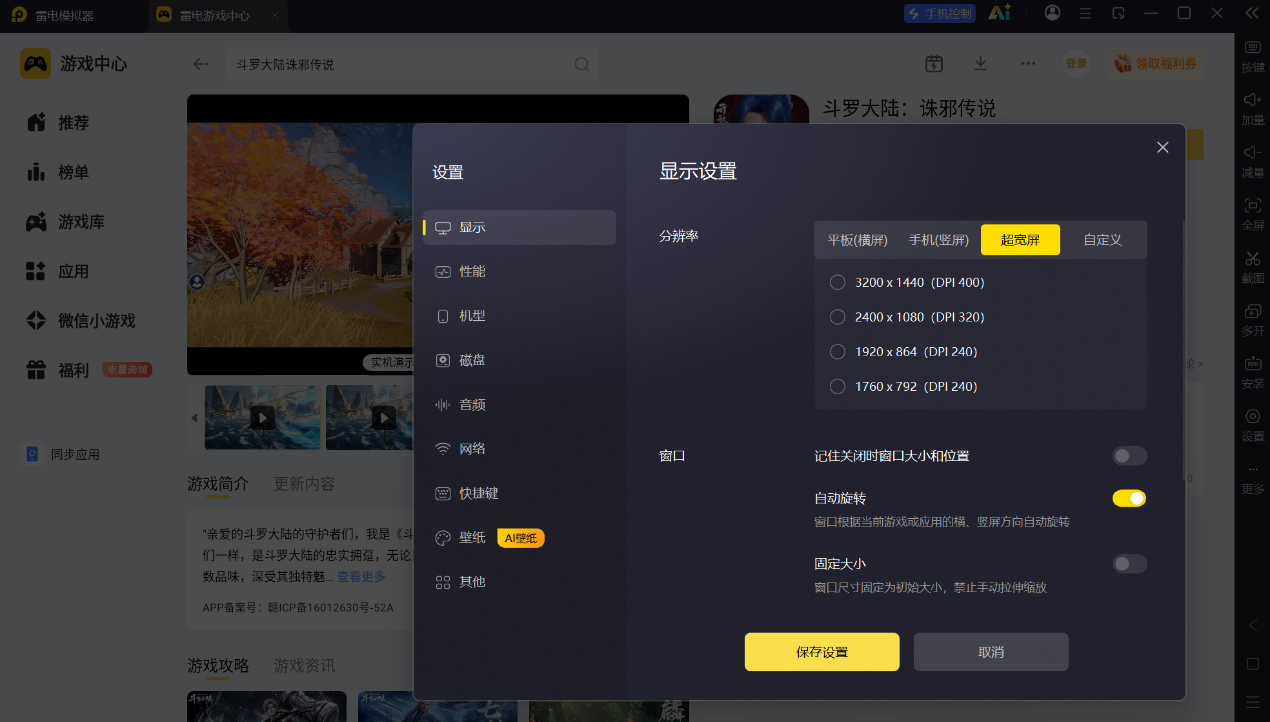Image resolution: width=1270 pixels, height=722 pixels.
Task: Open 游戏资讯 tab
Action: (305, 665)
